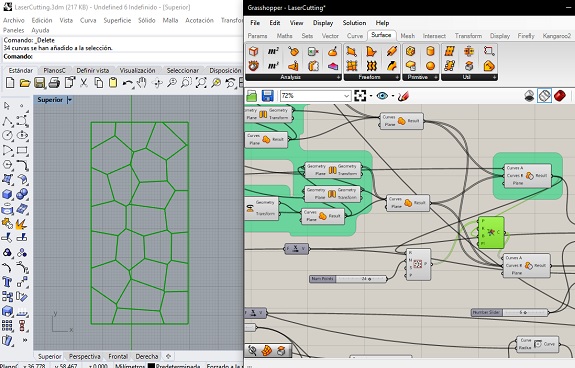Expand more Rhino sidebar tools chevron
This screenshot has height=368, width=575.
tap(25, 340)
